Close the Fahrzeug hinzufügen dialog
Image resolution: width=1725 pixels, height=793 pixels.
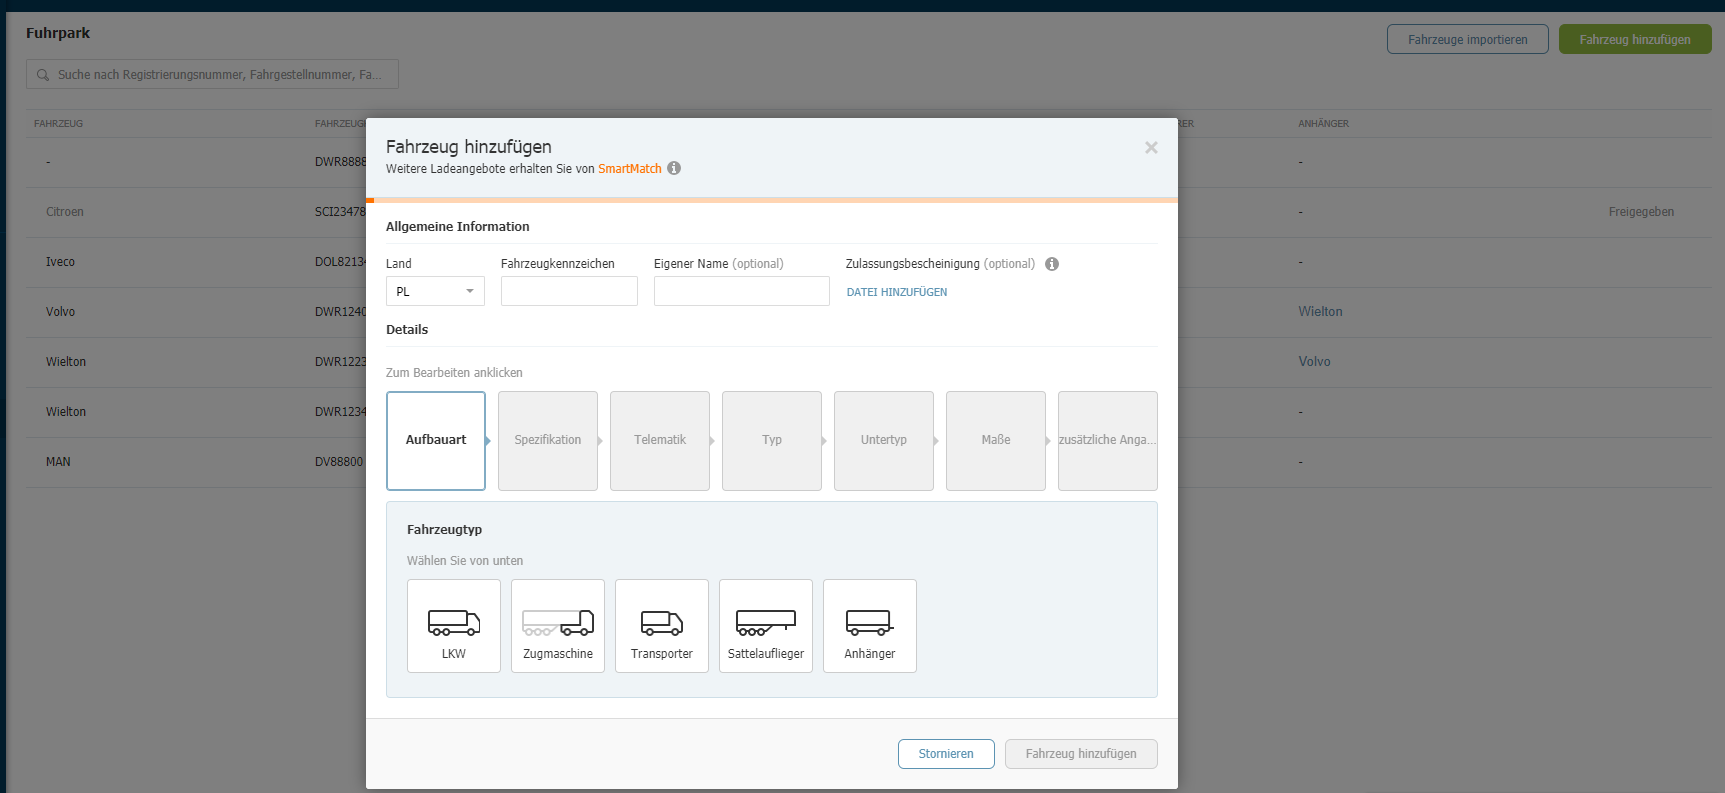coord(1151,147)
